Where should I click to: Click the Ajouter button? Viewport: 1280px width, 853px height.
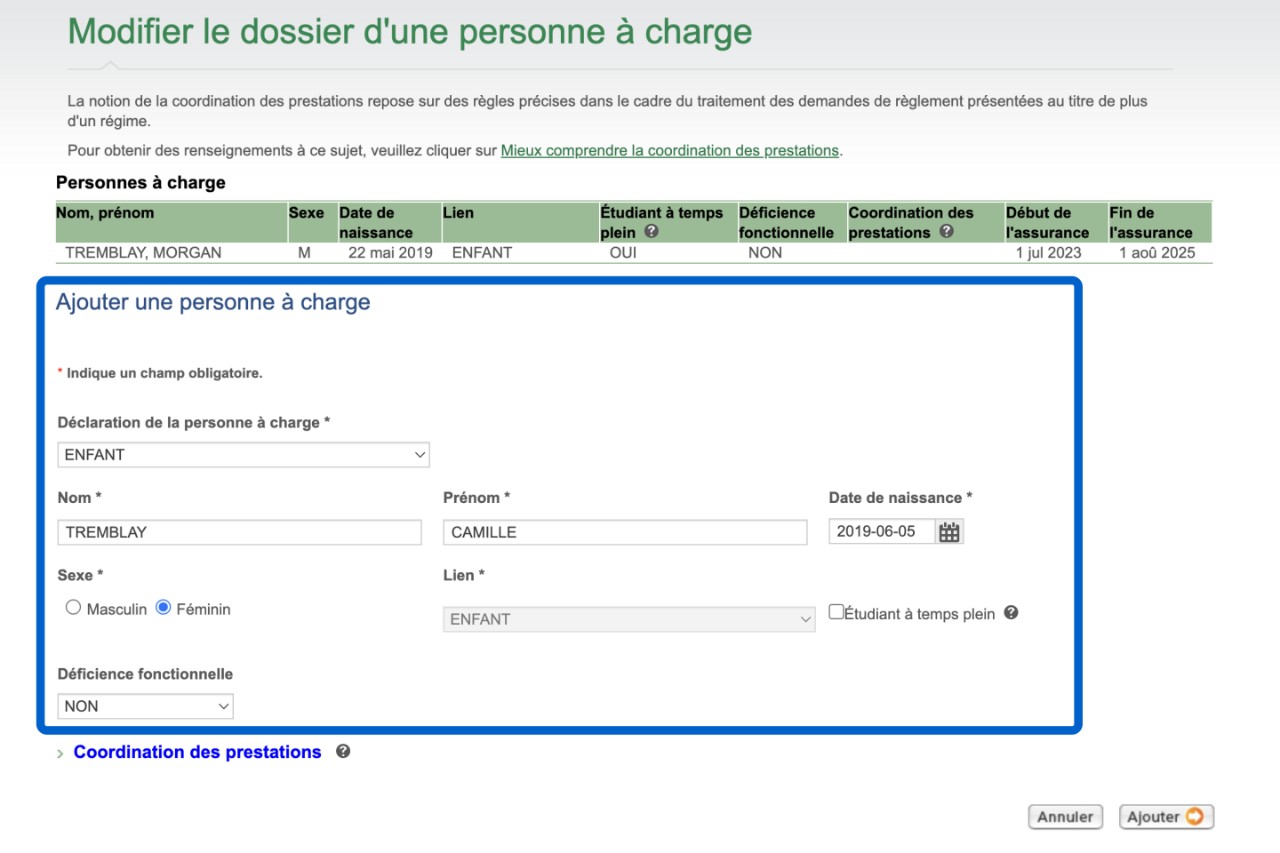point(1165,817)
